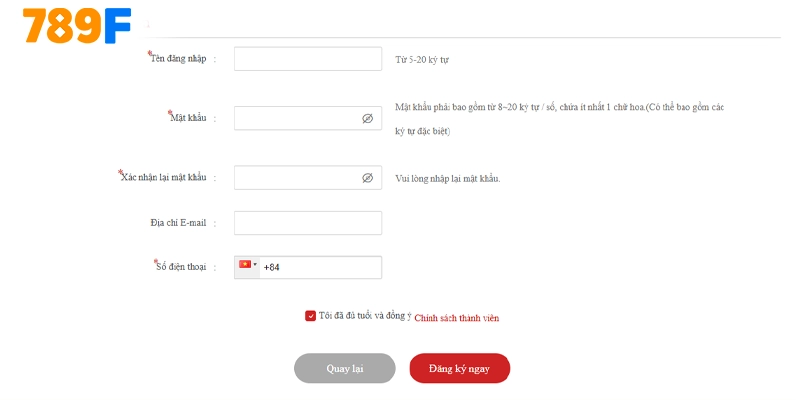Click the 789F logo
Screen dimensions: 800x400
point(77,26)
